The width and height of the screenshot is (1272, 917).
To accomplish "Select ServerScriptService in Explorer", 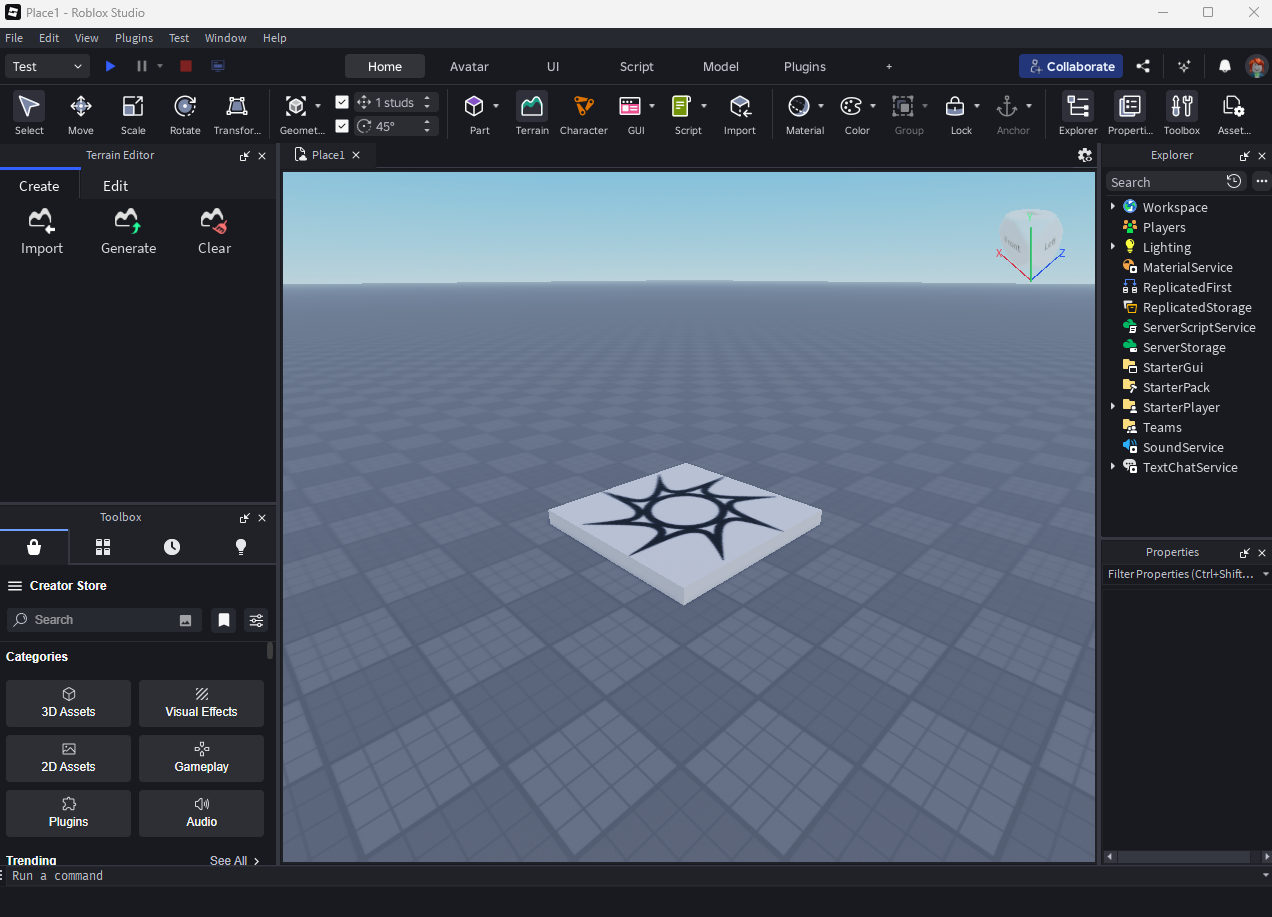I will pyautogui.click(x=1199, y=327).
